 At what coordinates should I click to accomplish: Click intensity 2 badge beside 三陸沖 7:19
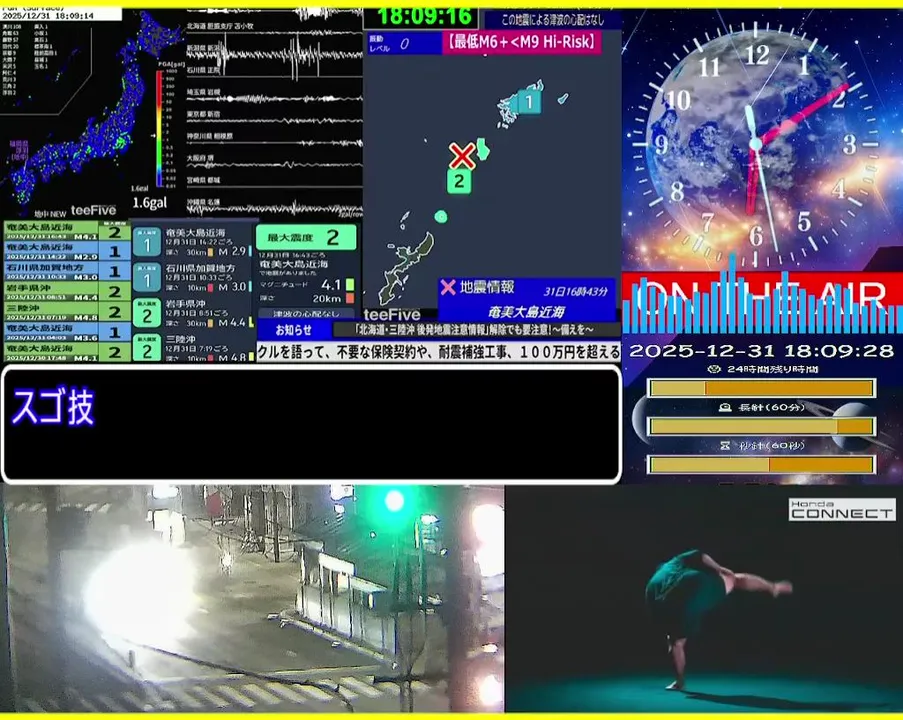[x=147, y=348]
